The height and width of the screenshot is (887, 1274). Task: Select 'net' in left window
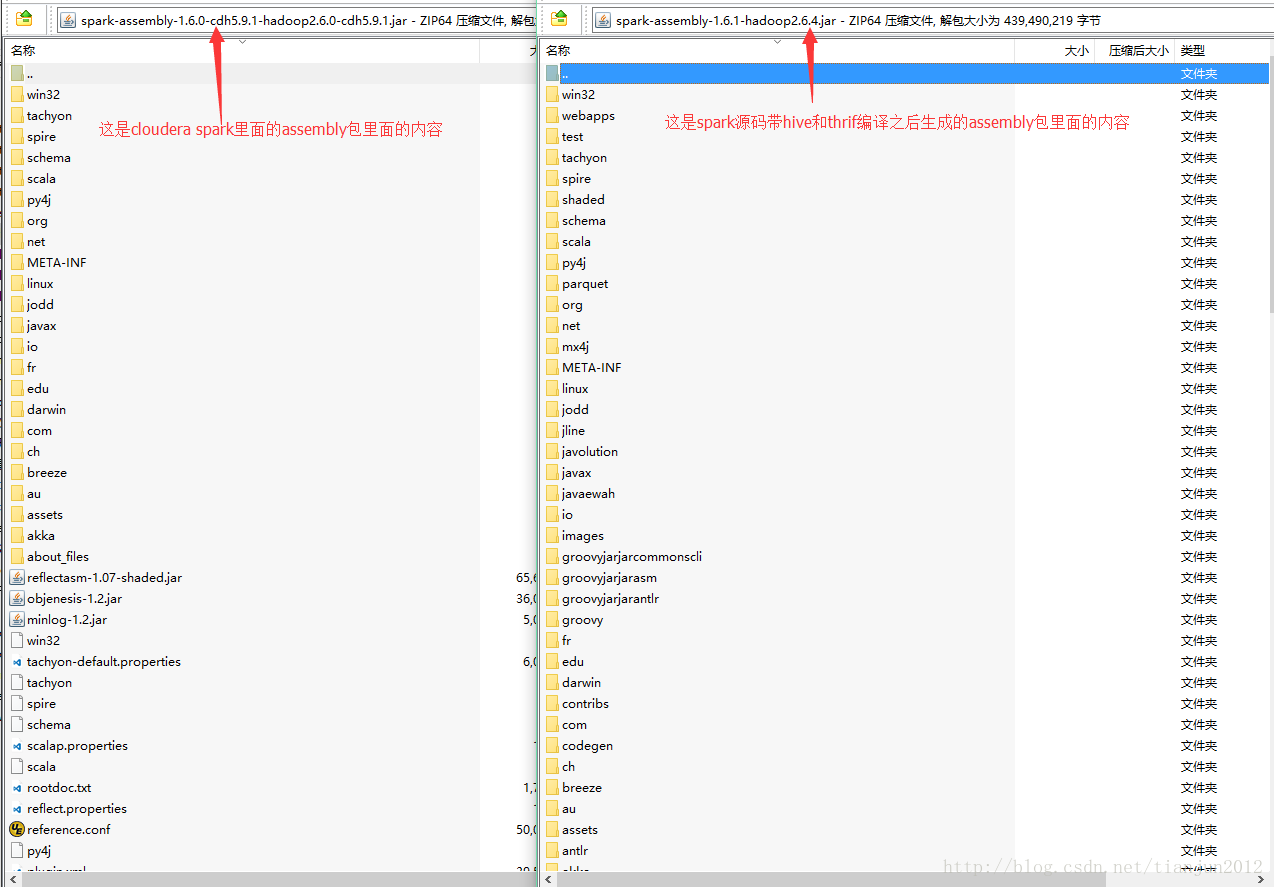(x=36, y=241)
